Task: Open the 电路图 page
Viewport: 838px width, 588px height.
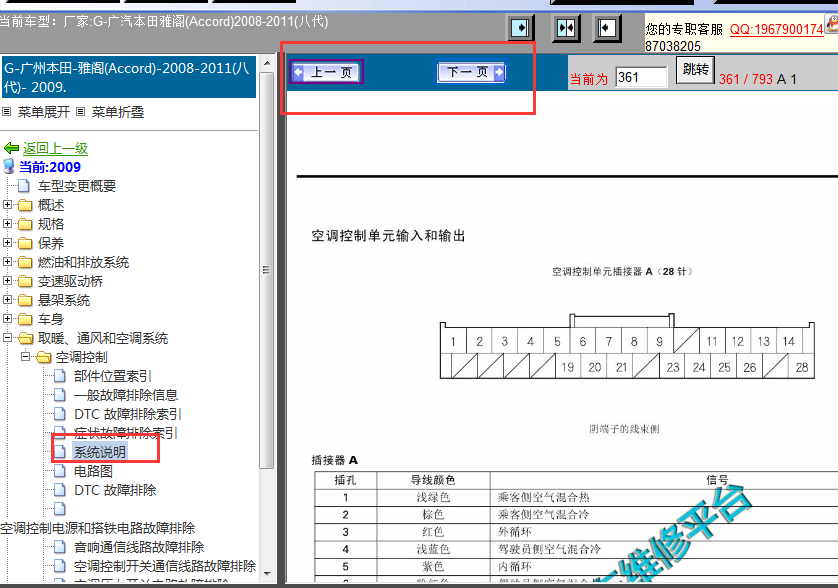Action: [94, 471]
